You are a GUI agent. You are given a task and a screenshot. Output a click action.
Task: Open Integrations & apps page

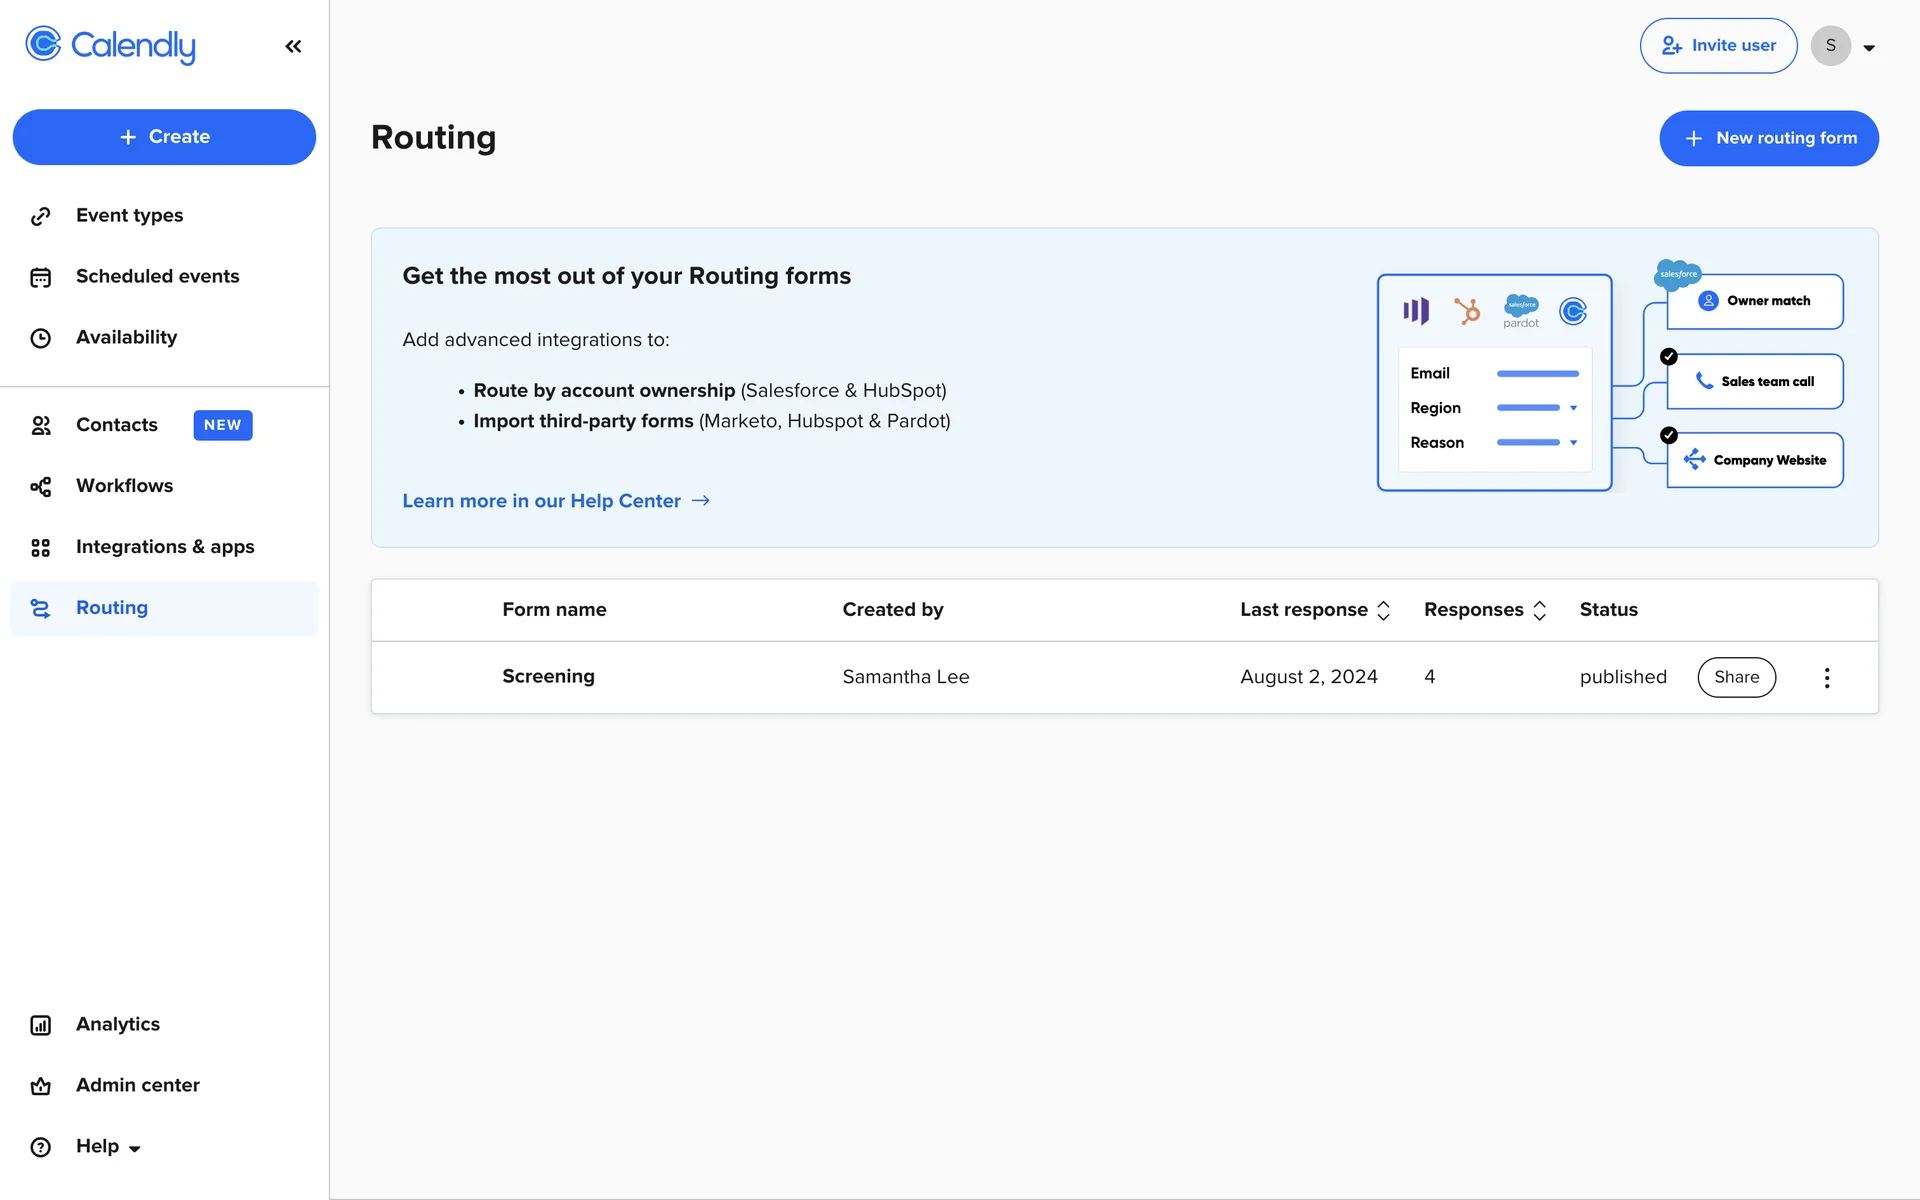pyautogui.click(x=165, y=547)
